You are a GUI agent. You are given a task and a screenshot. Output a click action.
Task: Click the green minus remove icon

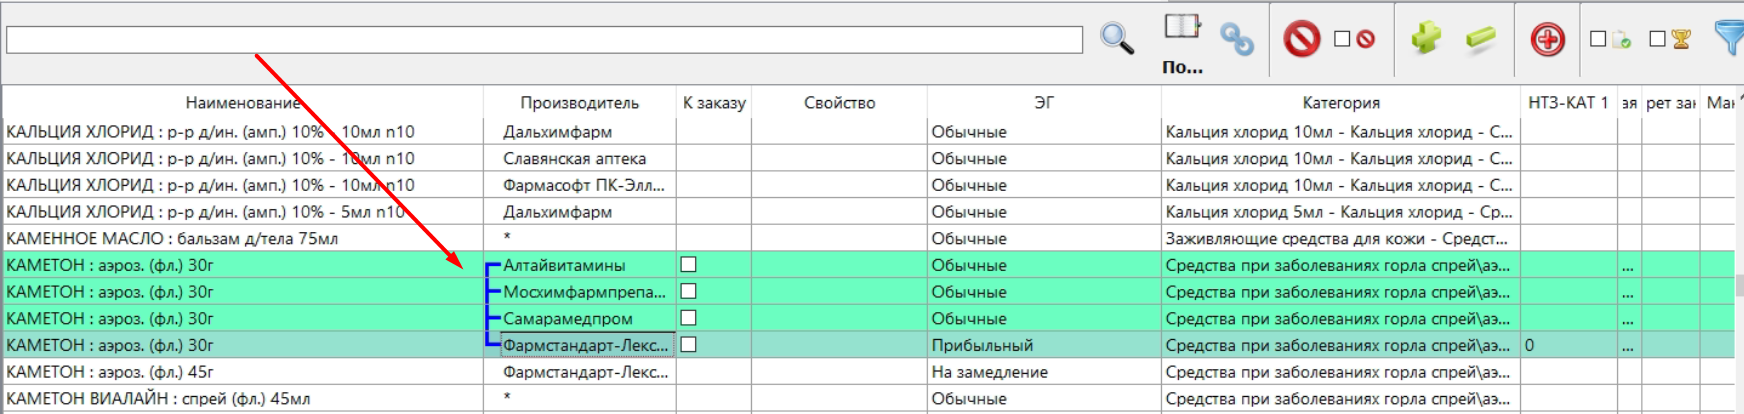1480,39
